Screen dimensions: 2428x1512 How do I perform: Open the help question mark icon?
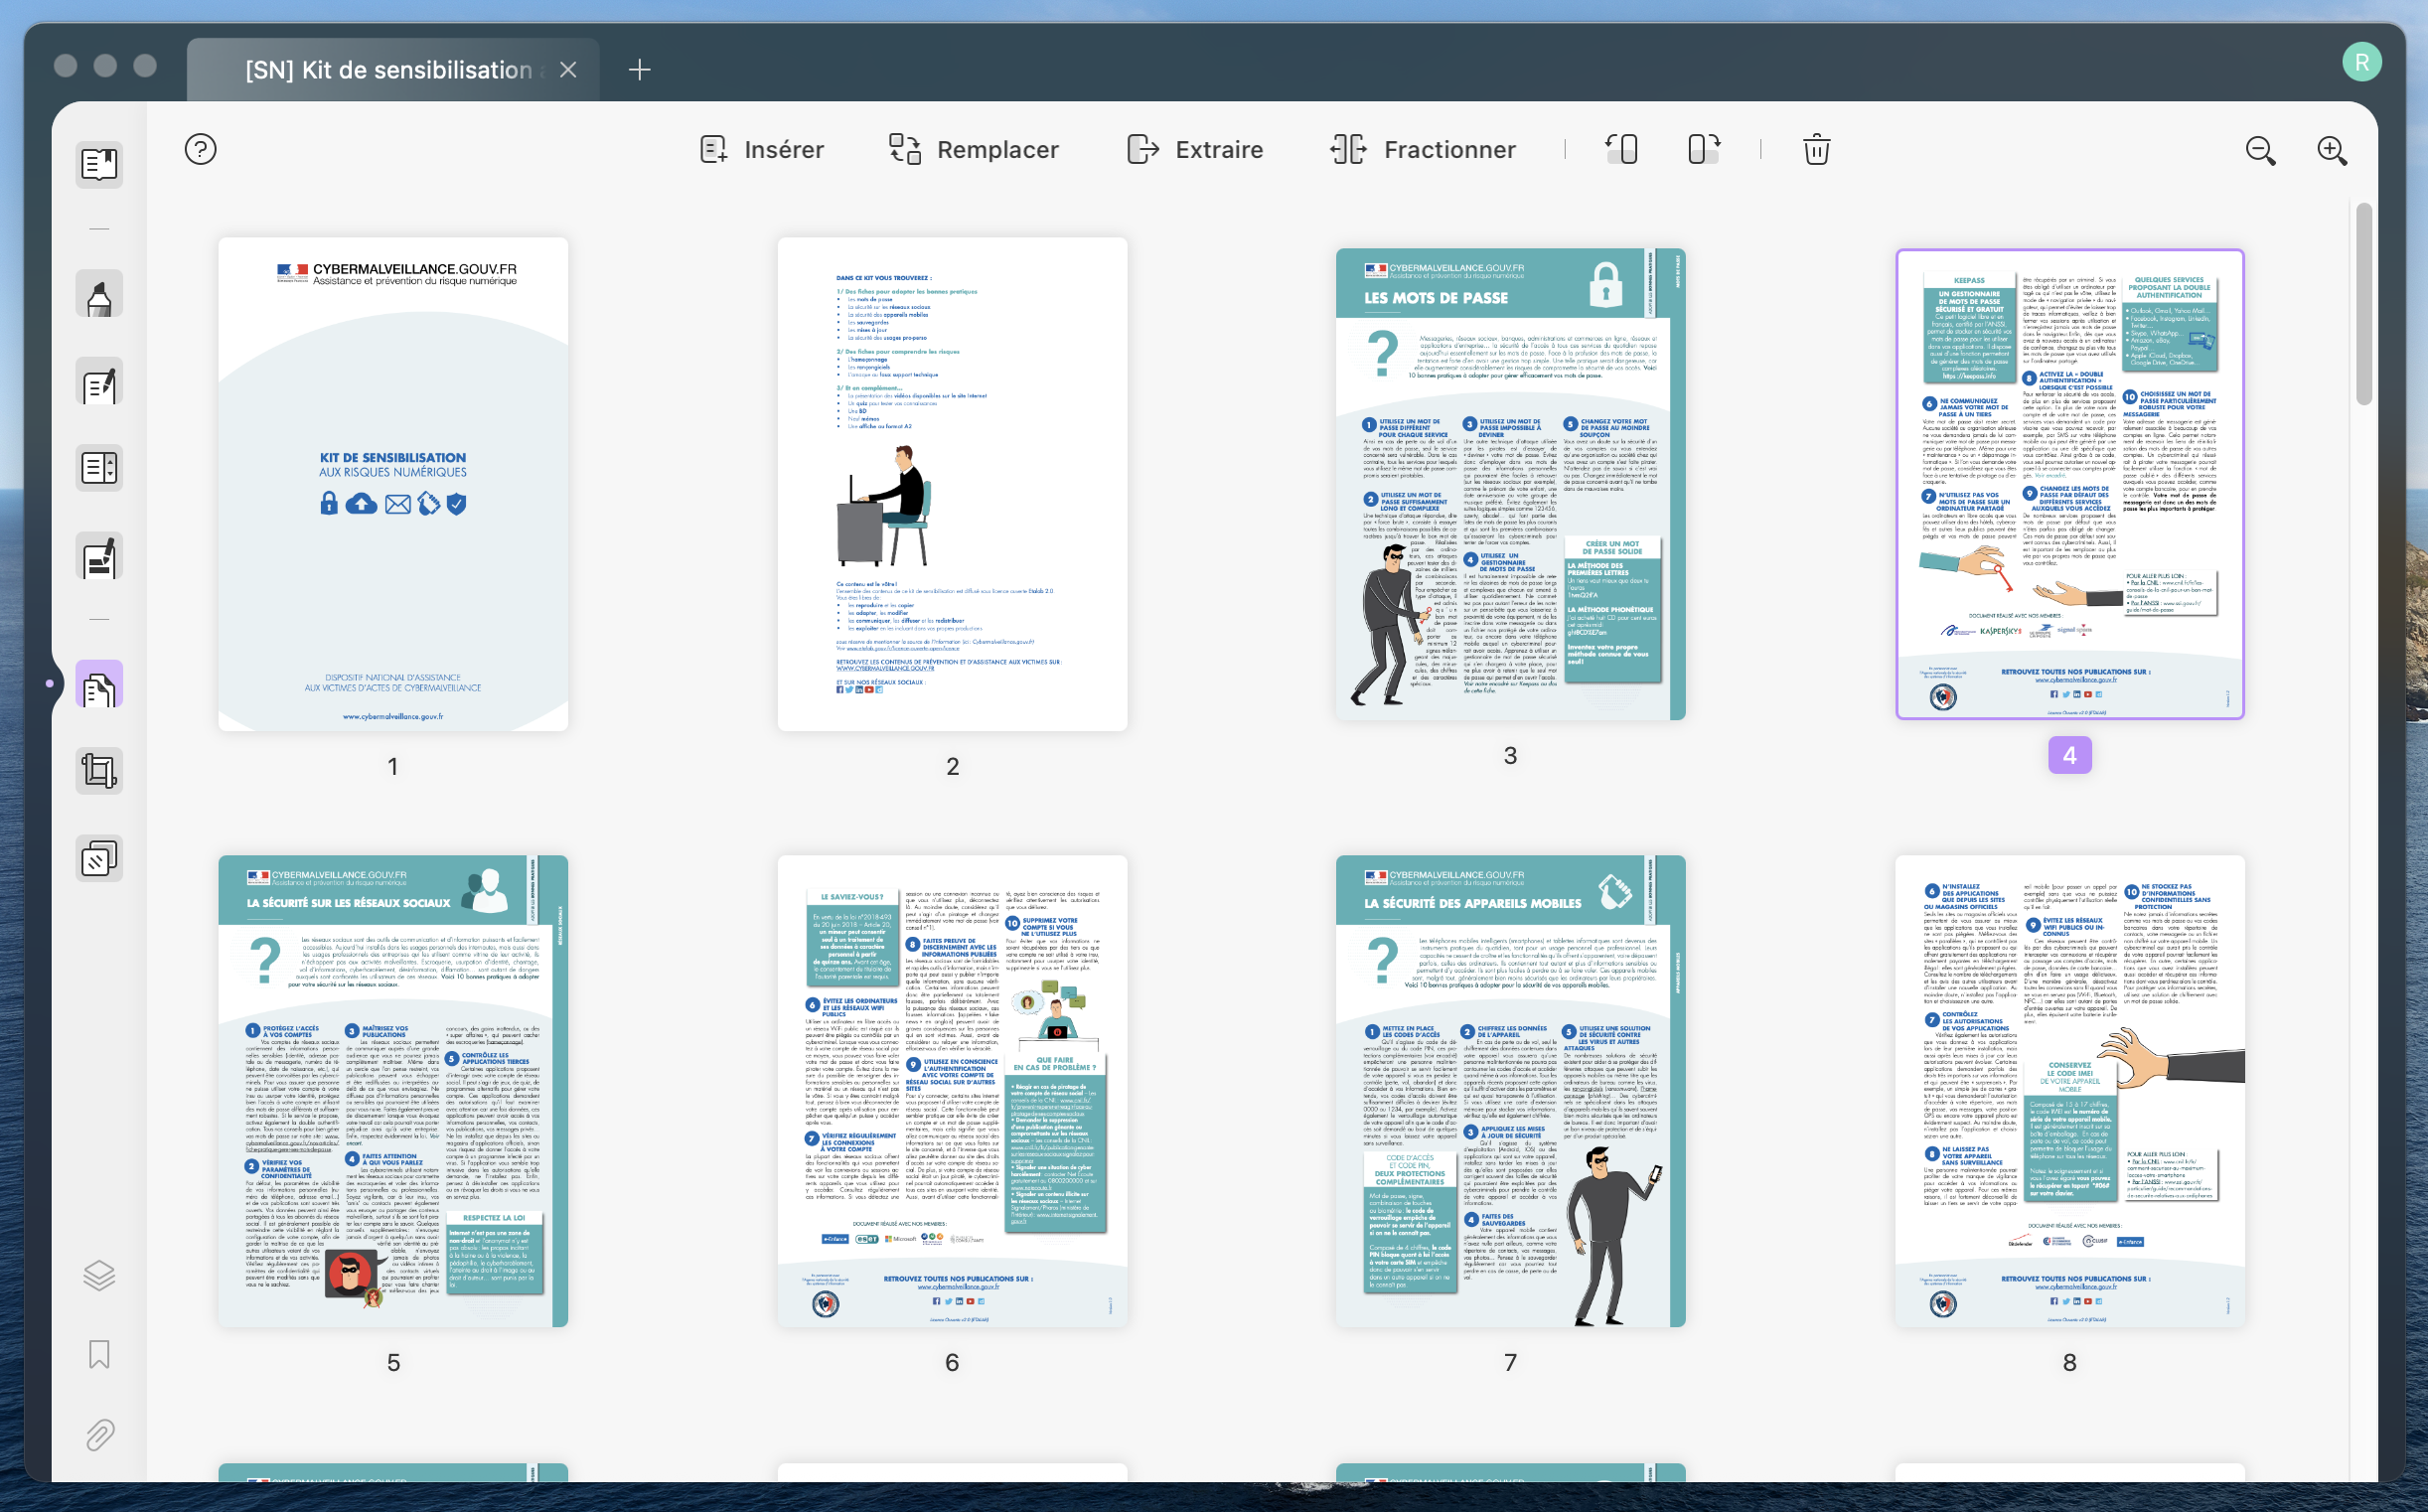(x=200, y=150)
